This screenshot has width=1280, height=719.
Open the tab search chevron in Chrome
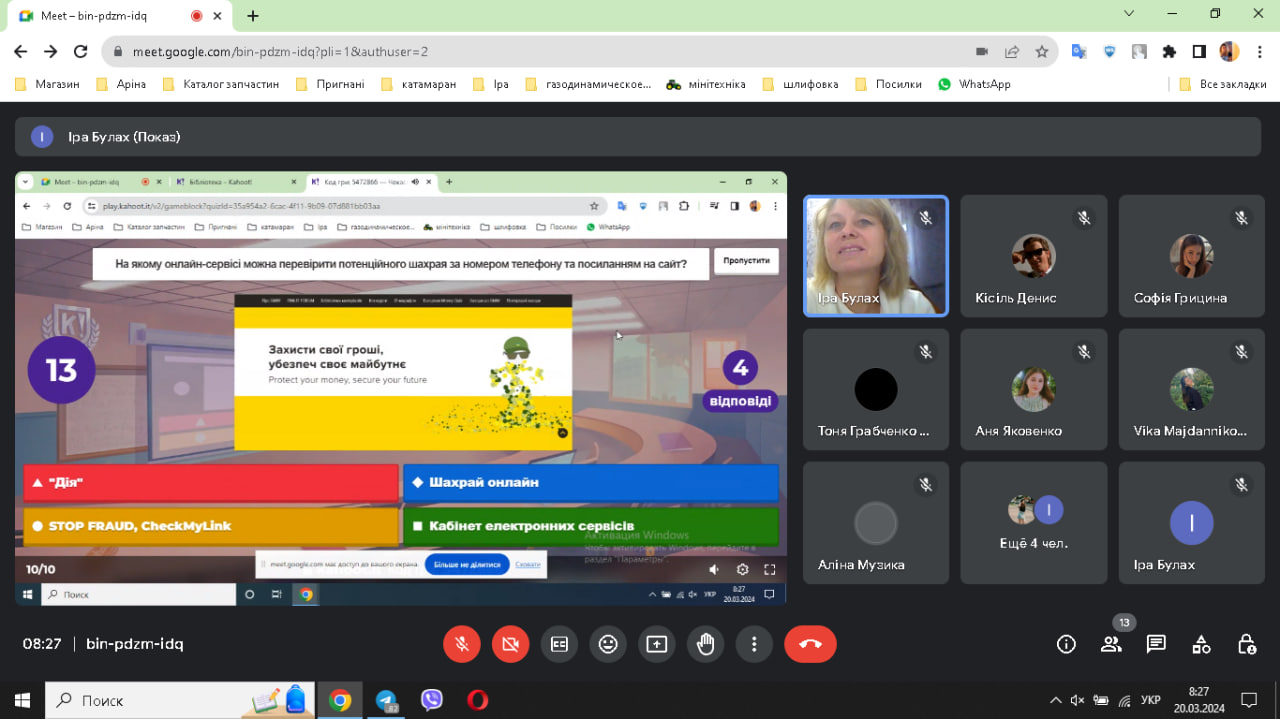[x=1129, y=14]
